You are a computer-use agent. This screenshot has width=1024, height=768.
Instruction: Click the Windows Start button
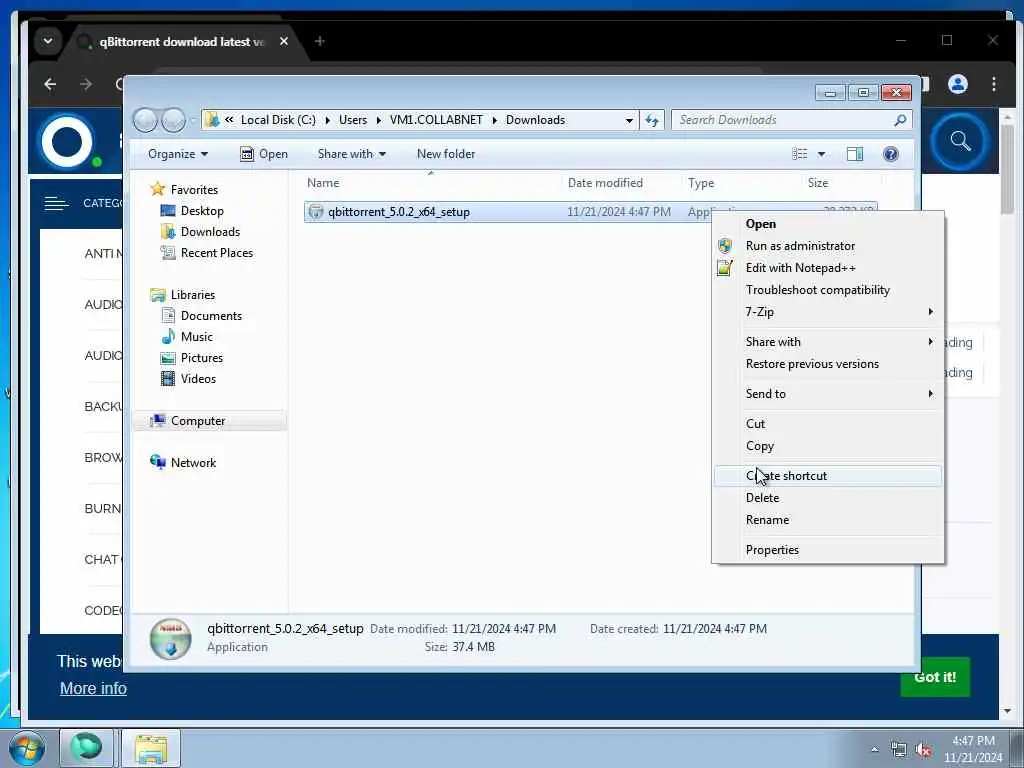[x=27, y=748]
